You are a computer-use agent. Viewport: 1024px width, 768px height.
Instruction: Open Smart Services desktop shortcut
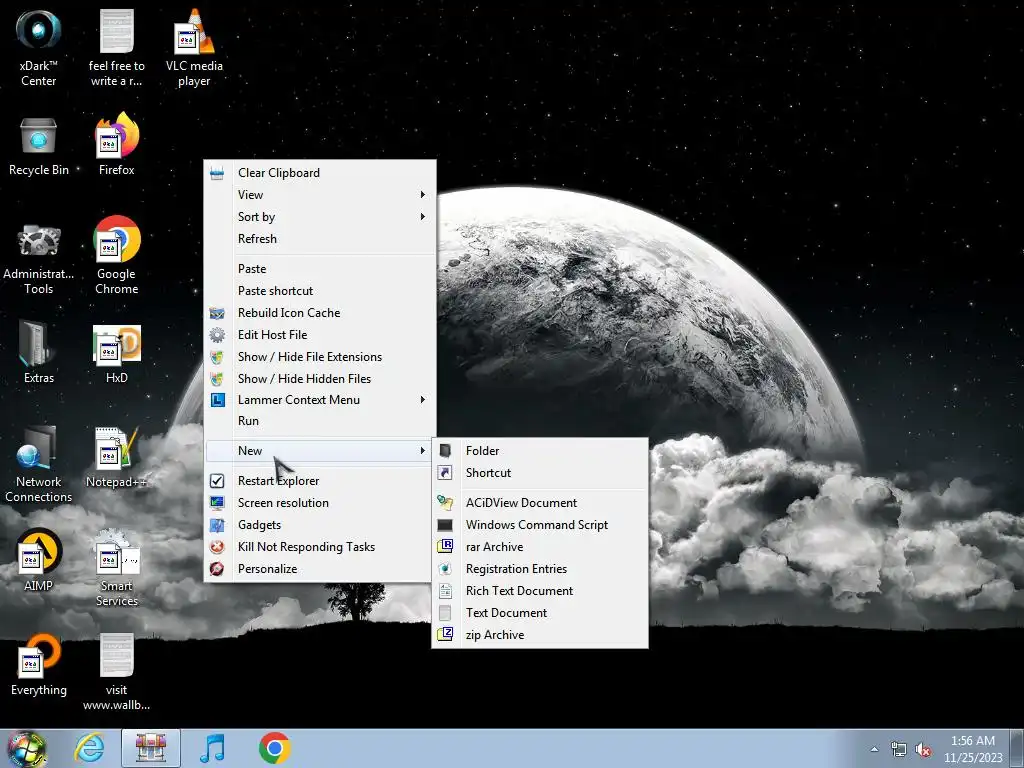(x=117, y=568)
